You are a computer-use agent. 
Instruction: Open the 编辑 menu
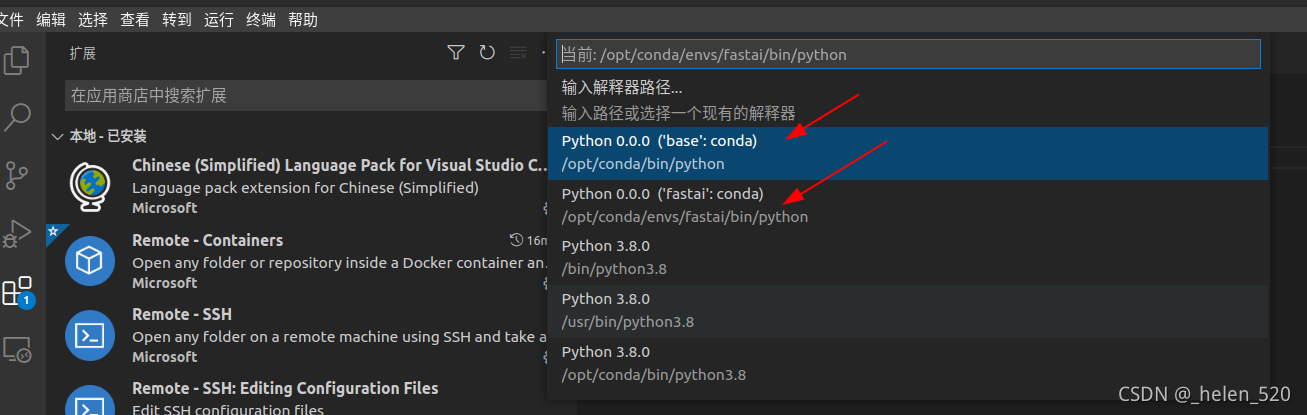click(51, 19)
